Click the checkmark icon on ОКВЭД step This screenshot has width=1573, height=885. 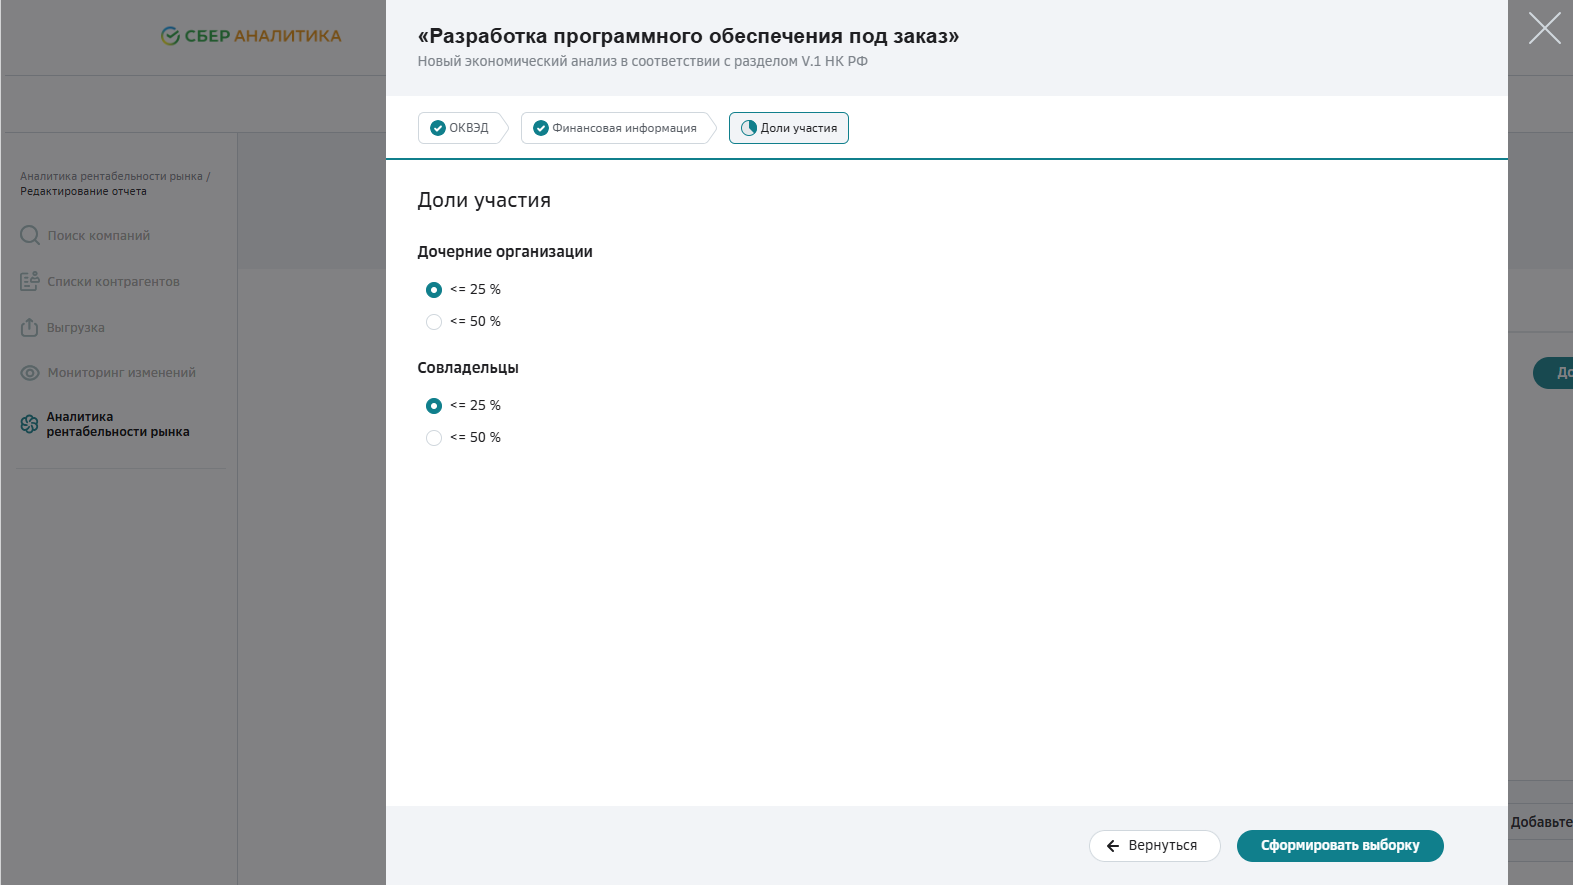437,128
